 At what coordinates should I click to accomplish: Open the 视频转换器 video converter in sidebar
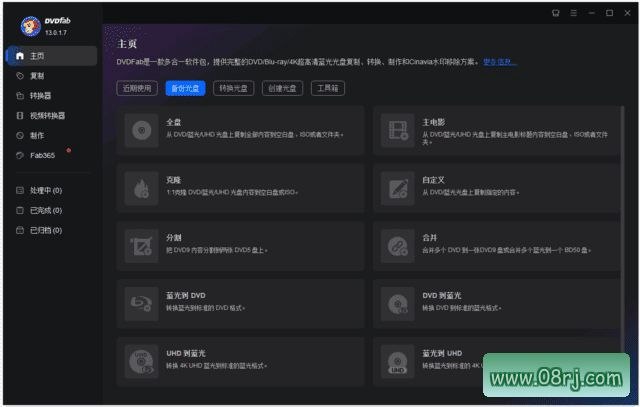click(51, 116)
